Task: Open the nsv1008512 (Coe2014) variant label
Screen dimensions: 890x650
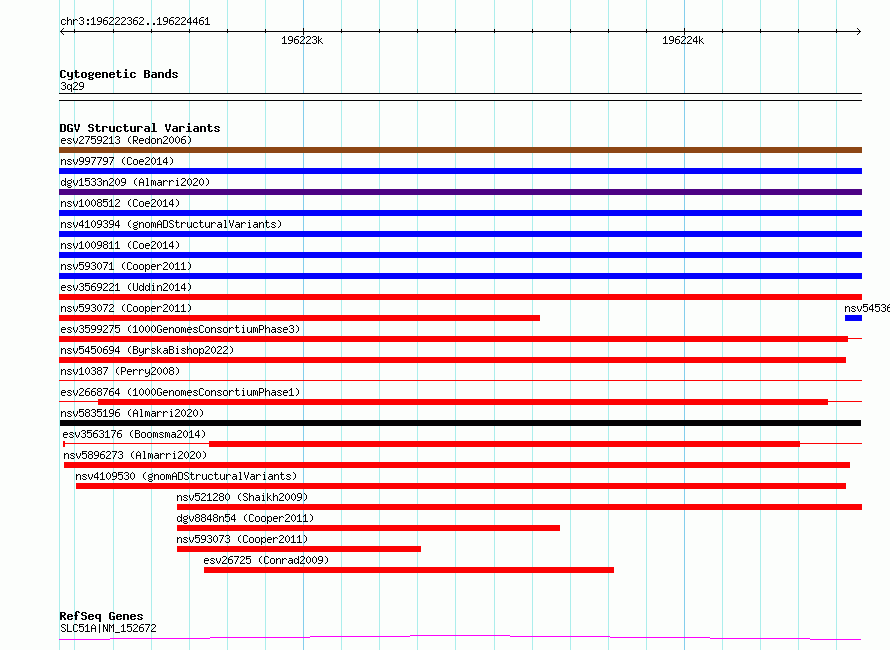Action: [x=120, y=203]
